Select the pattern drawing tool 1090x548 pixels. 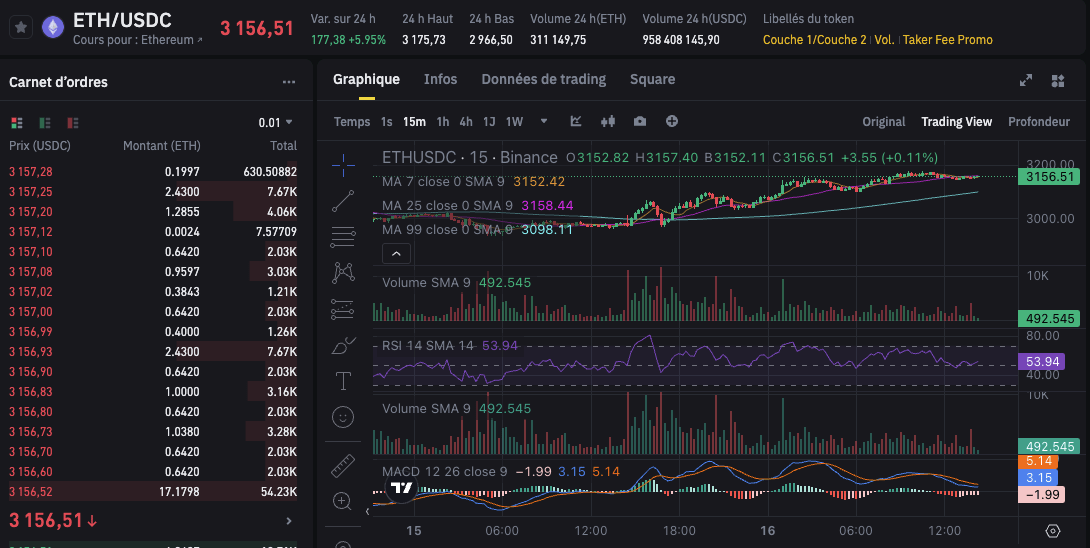[x=343, y=273]
